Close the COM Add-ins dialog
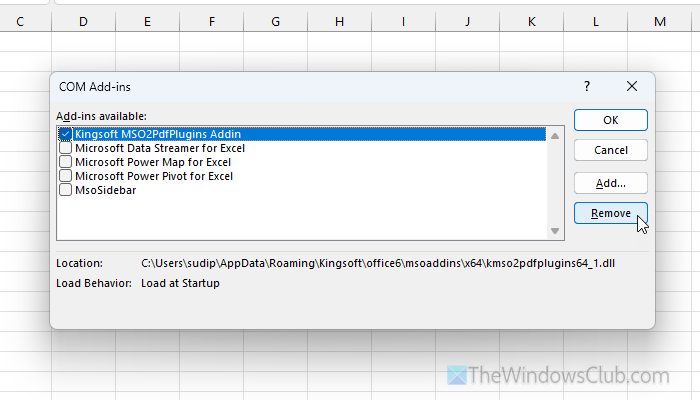This screenshot has height=400, width=700. click(x=632, y=86)
